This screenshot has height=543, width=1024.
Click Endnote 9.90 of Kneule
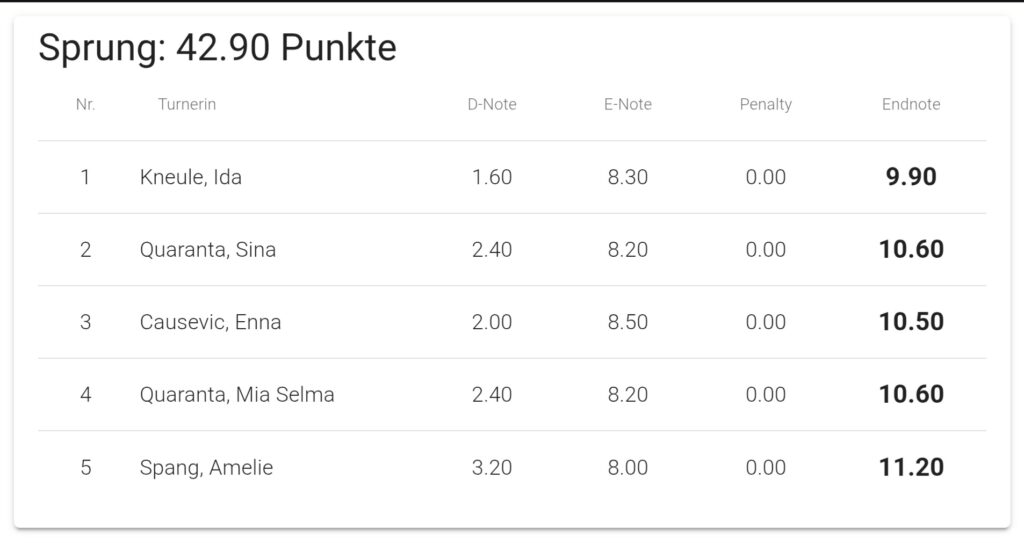click(x=911, y=177)
